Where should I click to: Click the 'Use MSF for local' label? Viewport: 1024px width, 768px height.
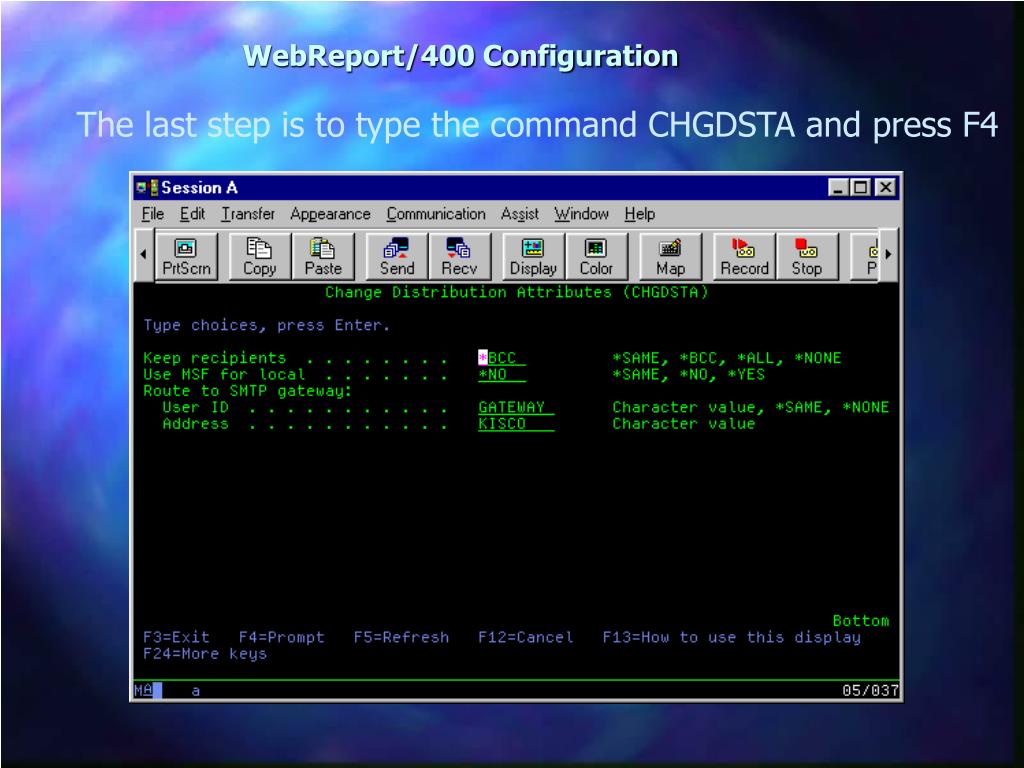224,375
